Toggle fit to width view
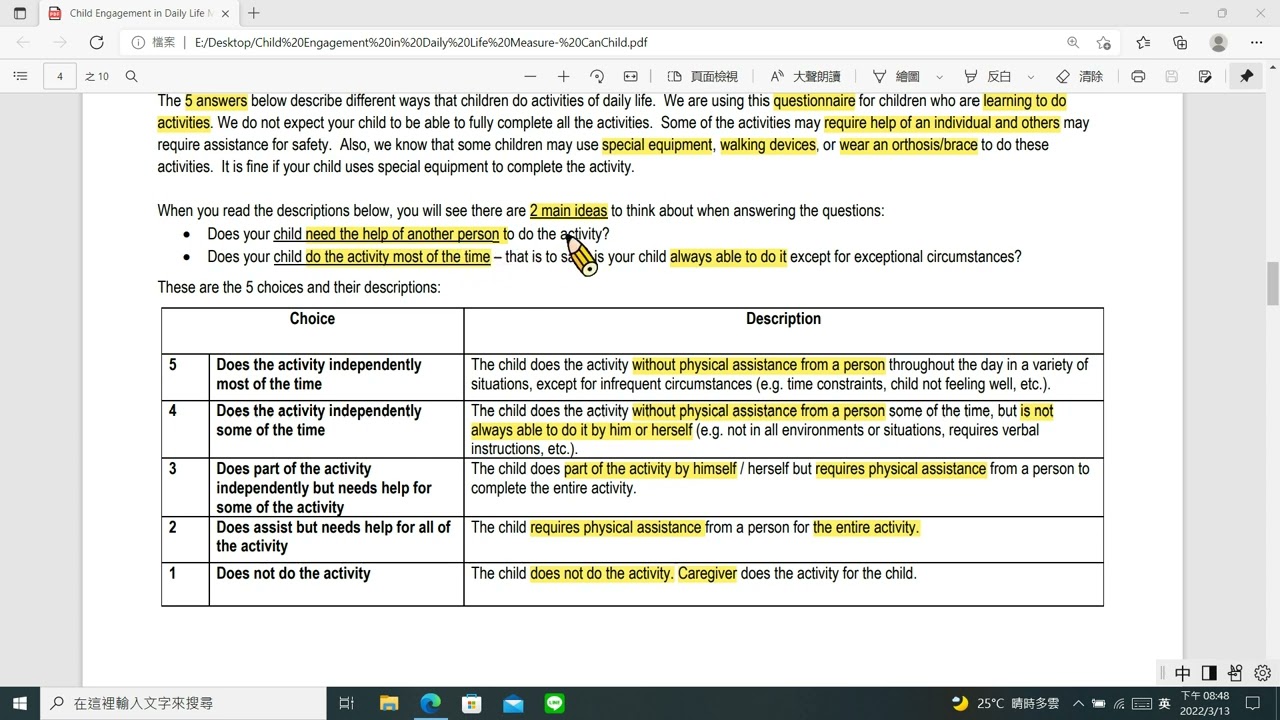The width and height of the screenshot is (1280, 720). click(631, 76)
